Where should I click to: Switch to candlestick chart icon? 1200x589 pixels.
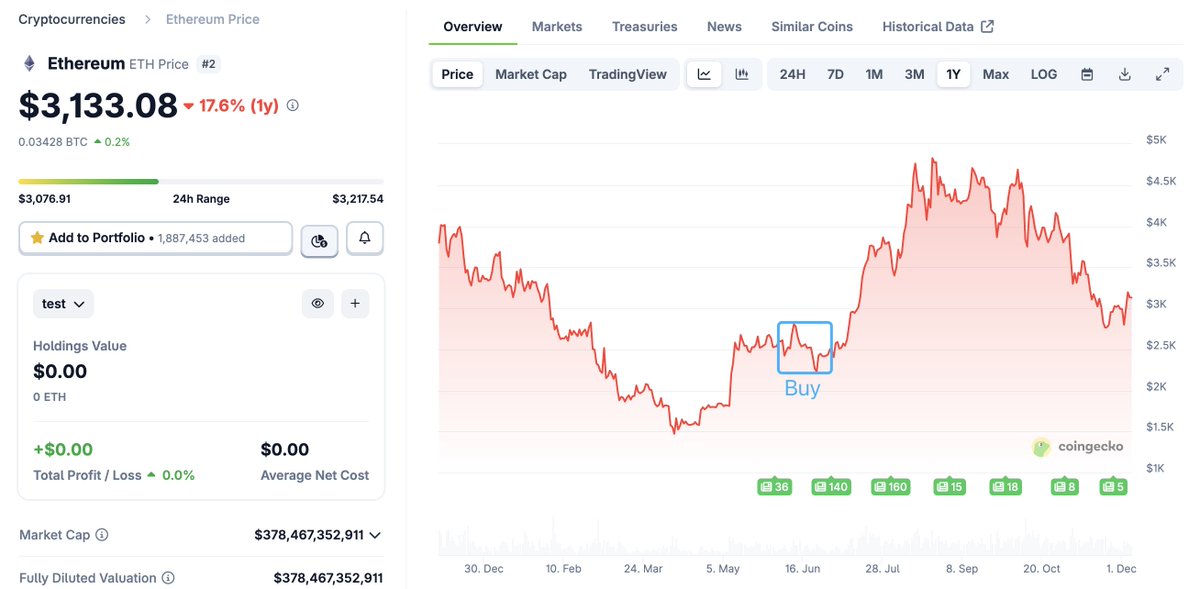[x=742, y=74]
